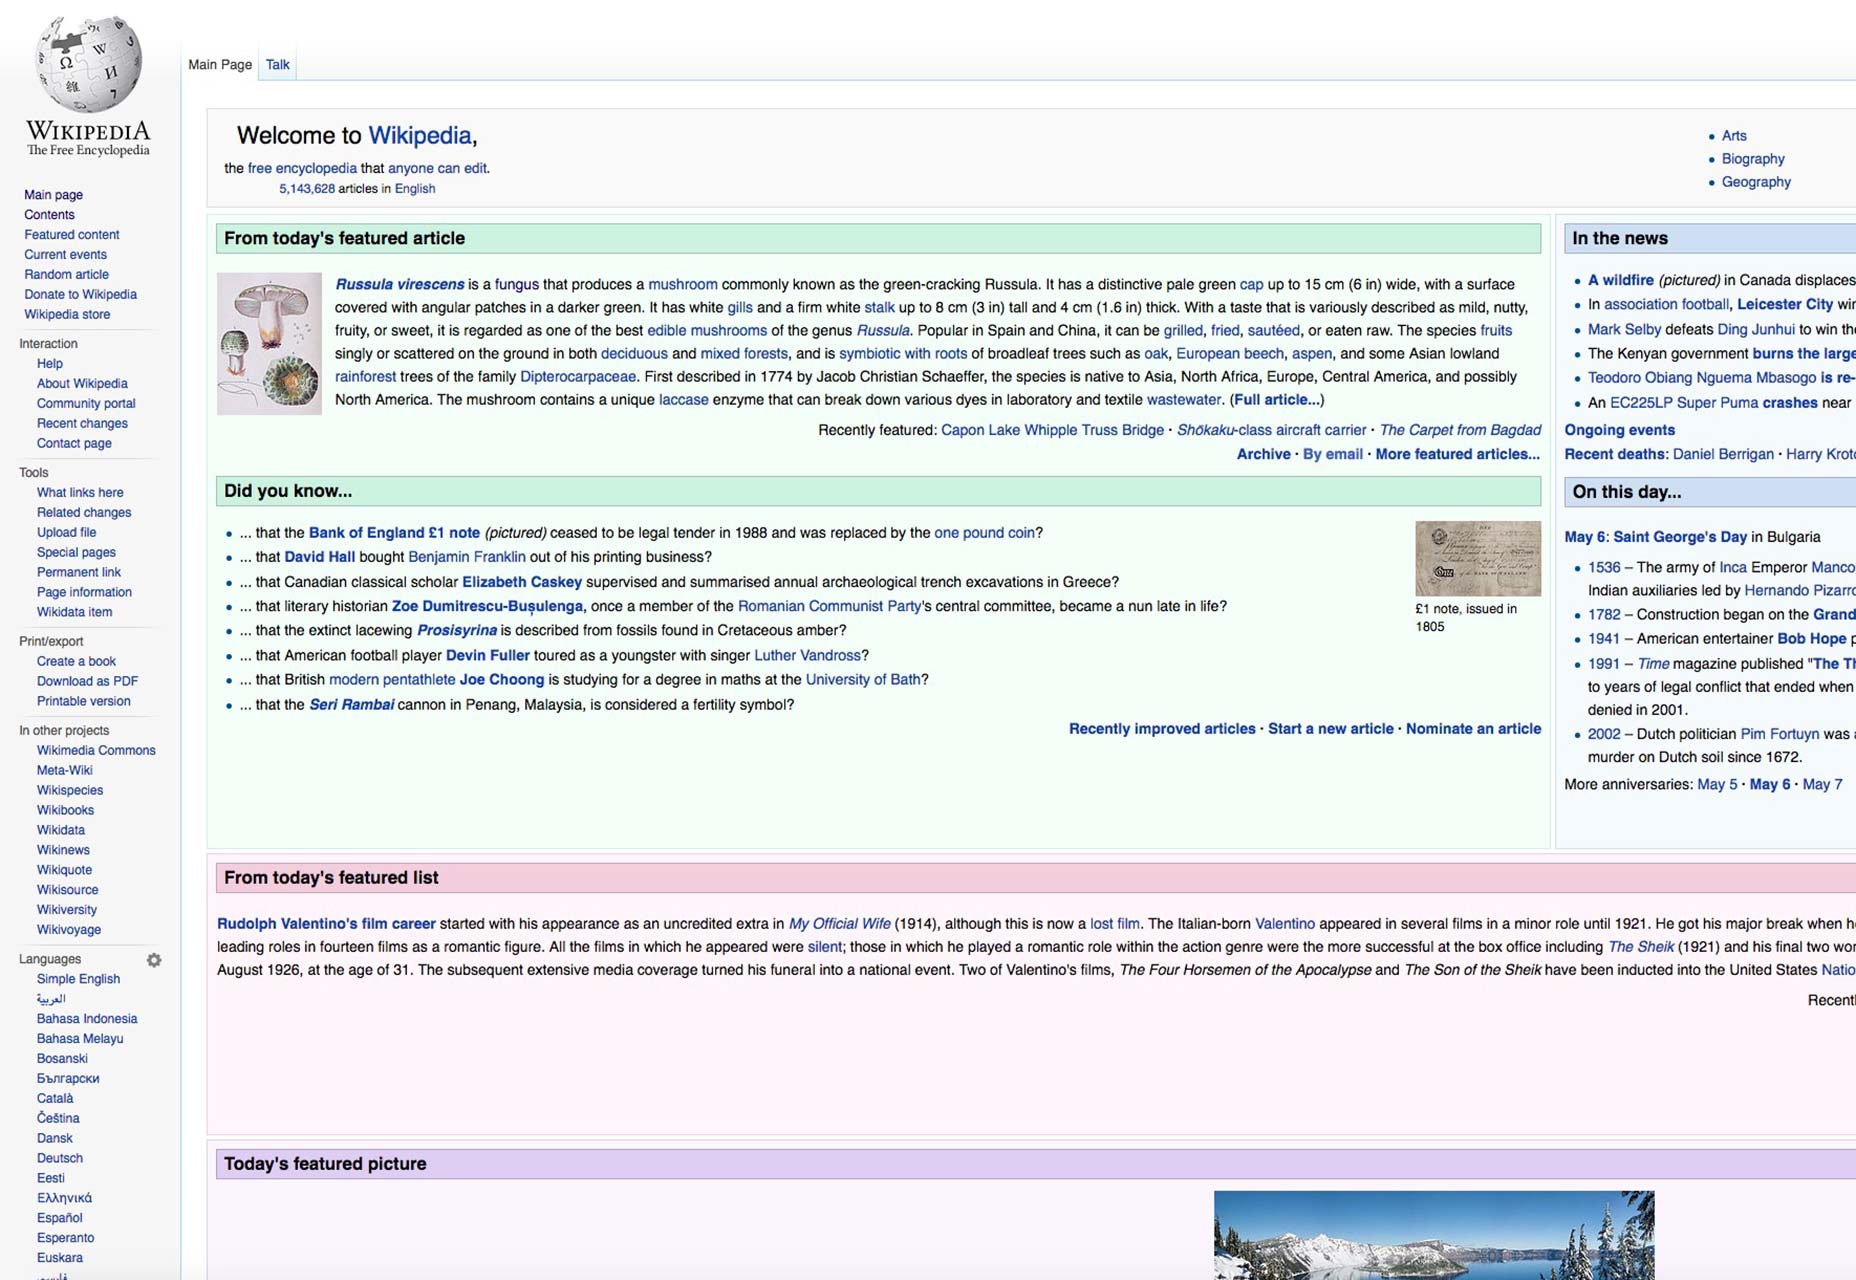Image resolution: width=1856 pixels, height=1280 pixels.
Task: Open Wikimedia Commons project link
Action: tap(96, 751)
